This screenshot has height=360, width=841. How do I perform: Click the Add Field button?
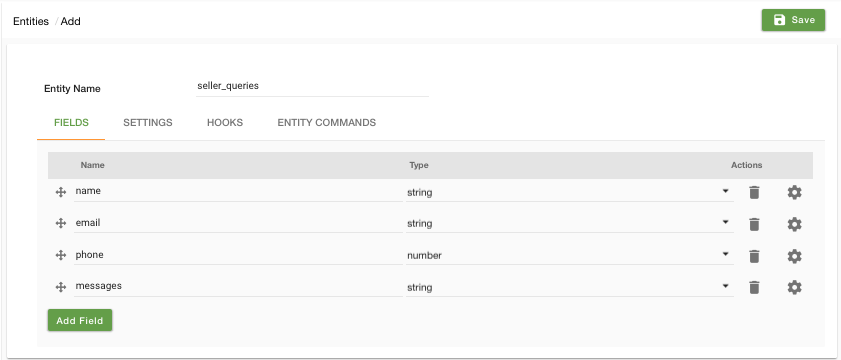pos(80,320)
